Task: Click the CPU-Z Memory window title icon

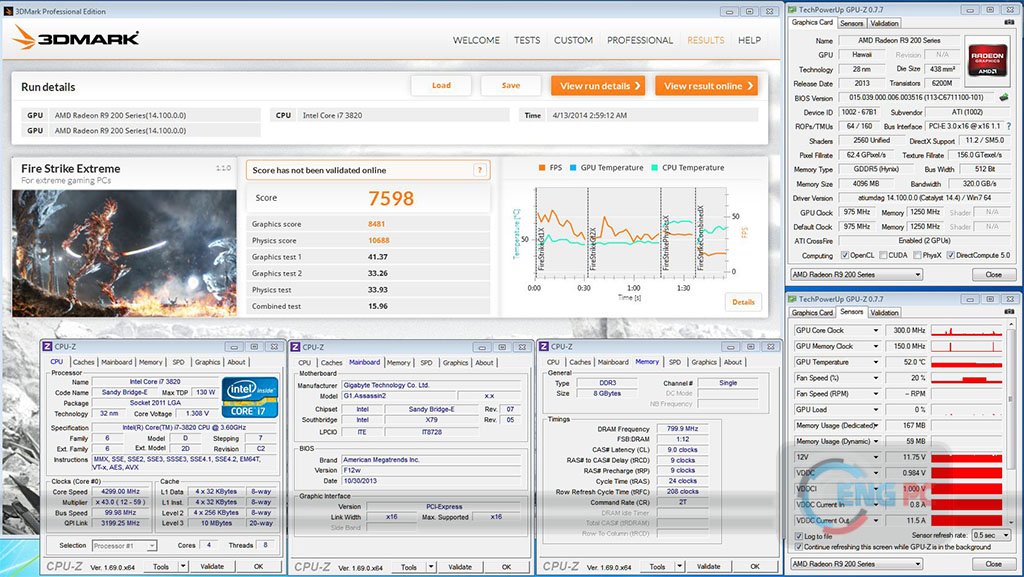Action: pos(543,347)
